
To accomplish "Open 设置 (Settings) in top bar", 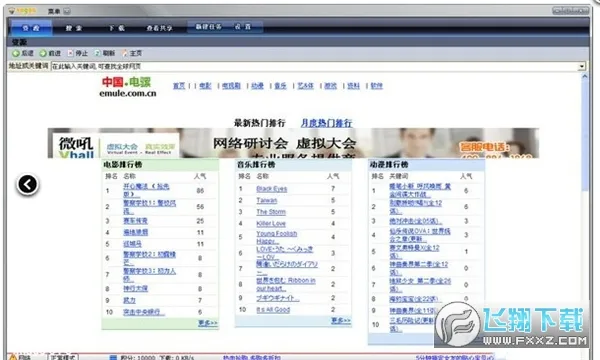I will point(243,27).
